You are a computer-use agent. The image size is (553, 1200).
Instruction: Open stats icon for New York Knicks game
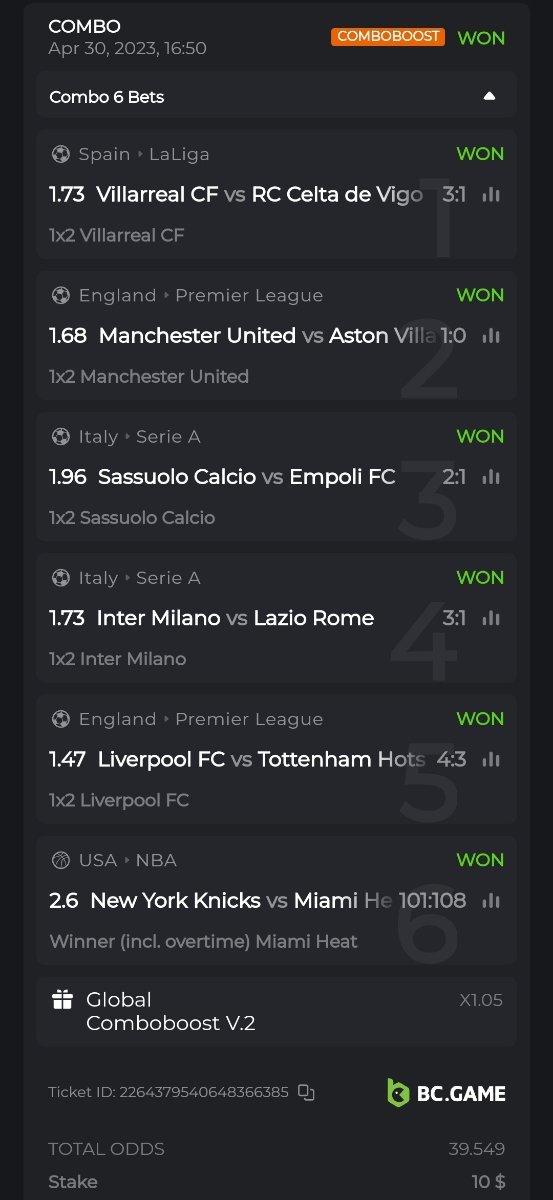pos(490,900)
